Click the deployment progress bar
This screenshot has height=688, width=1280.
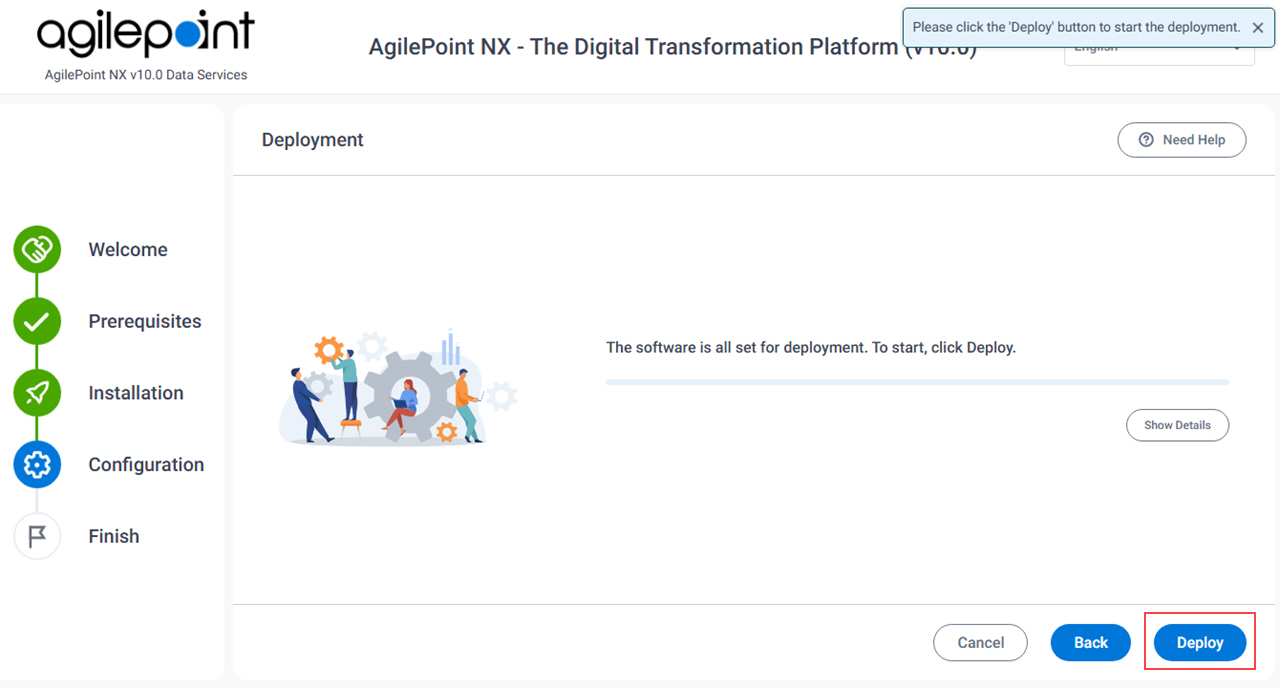917,382
